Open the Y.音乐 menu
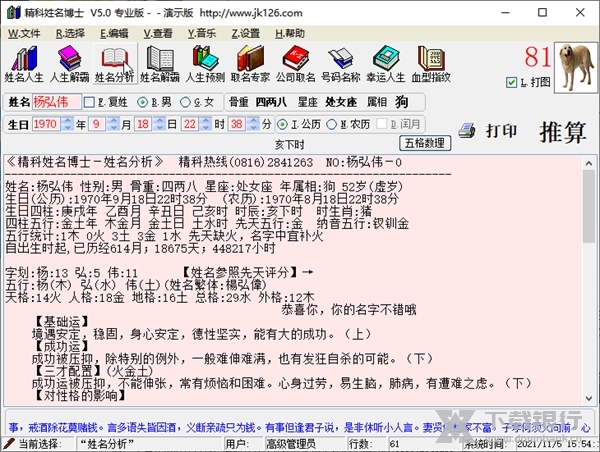The image size is (600, 452). click(x=202, y=34)
